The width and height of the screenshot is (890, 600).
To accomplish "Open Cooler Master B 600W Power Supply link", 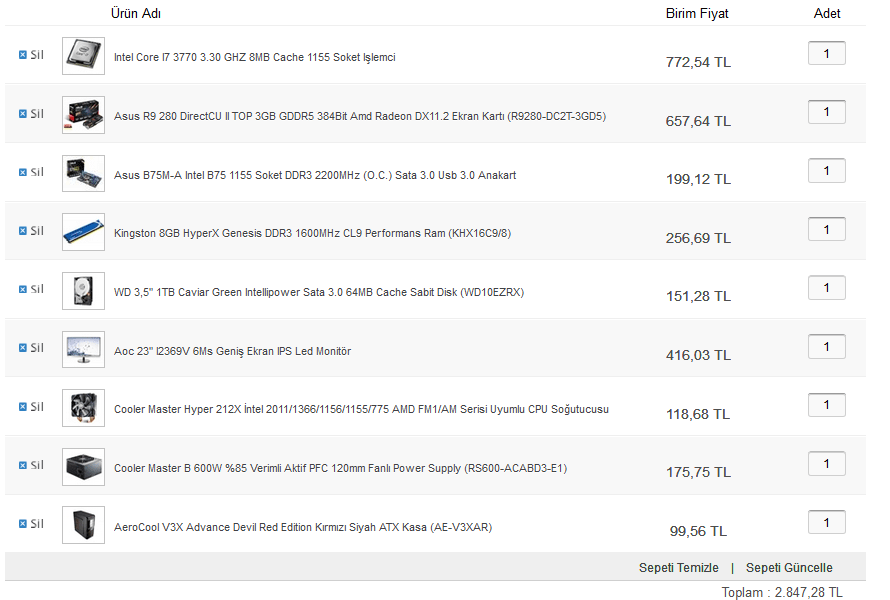I will pyautogui.click(x=341, y=468).
